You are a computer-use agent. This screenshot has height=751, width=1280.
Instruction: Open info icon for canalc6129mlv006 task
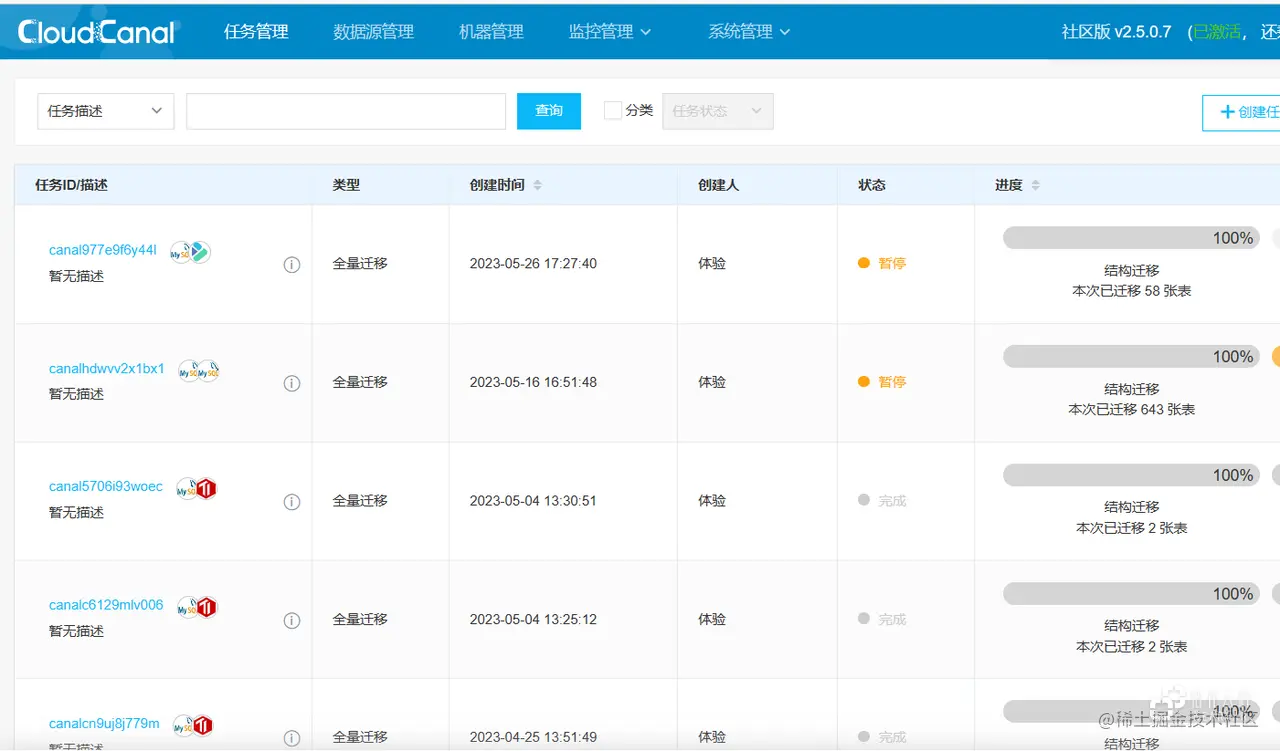(x=292, y=620)
